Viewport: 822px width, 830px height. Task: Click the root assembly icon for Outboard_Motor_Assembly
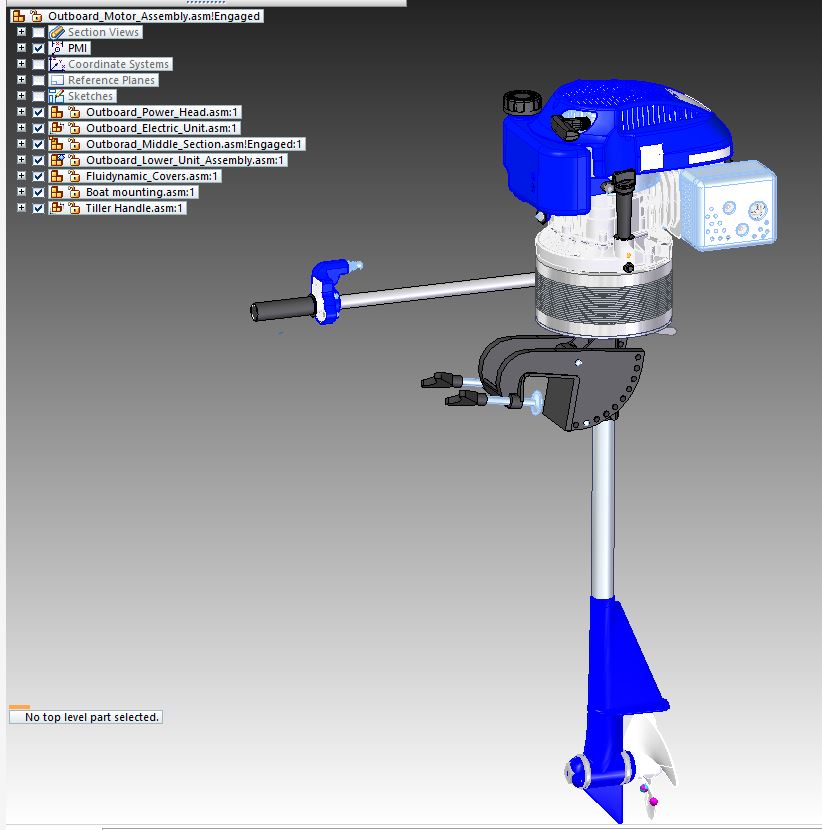[x=18, y=16]
